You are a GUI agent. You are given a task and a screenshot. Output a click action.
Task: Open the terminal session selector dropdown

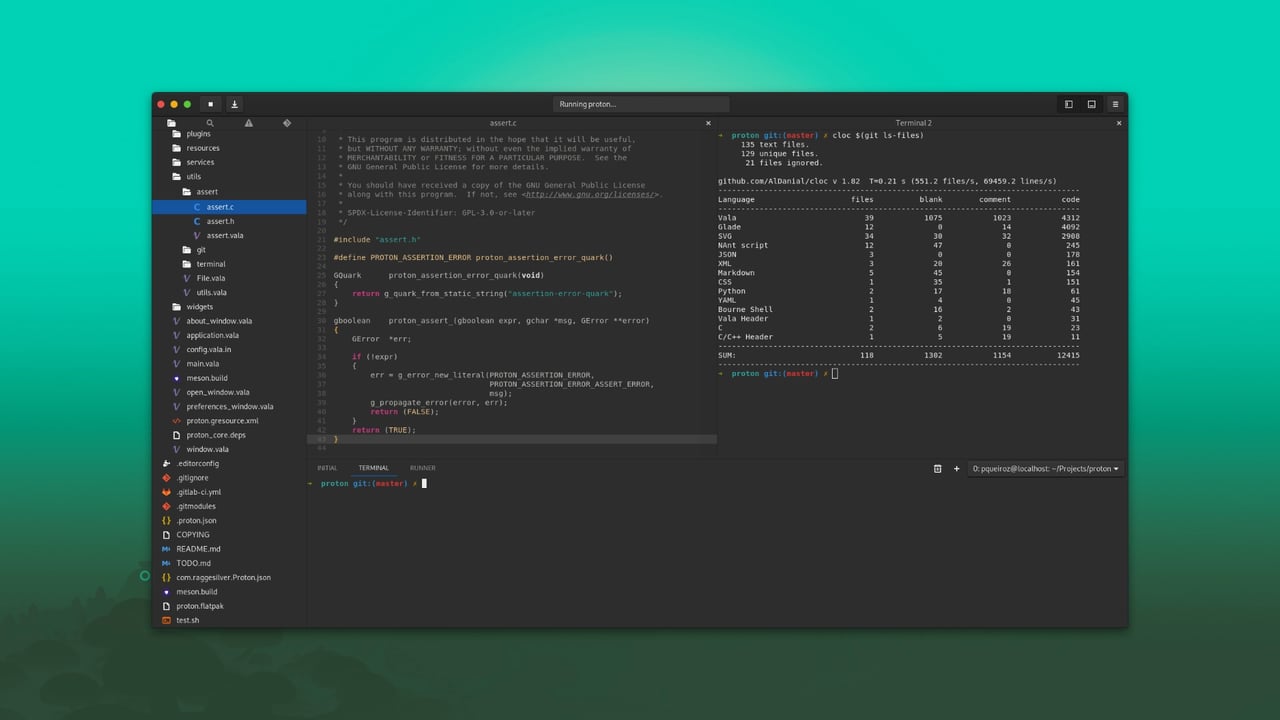point(1045,468)
